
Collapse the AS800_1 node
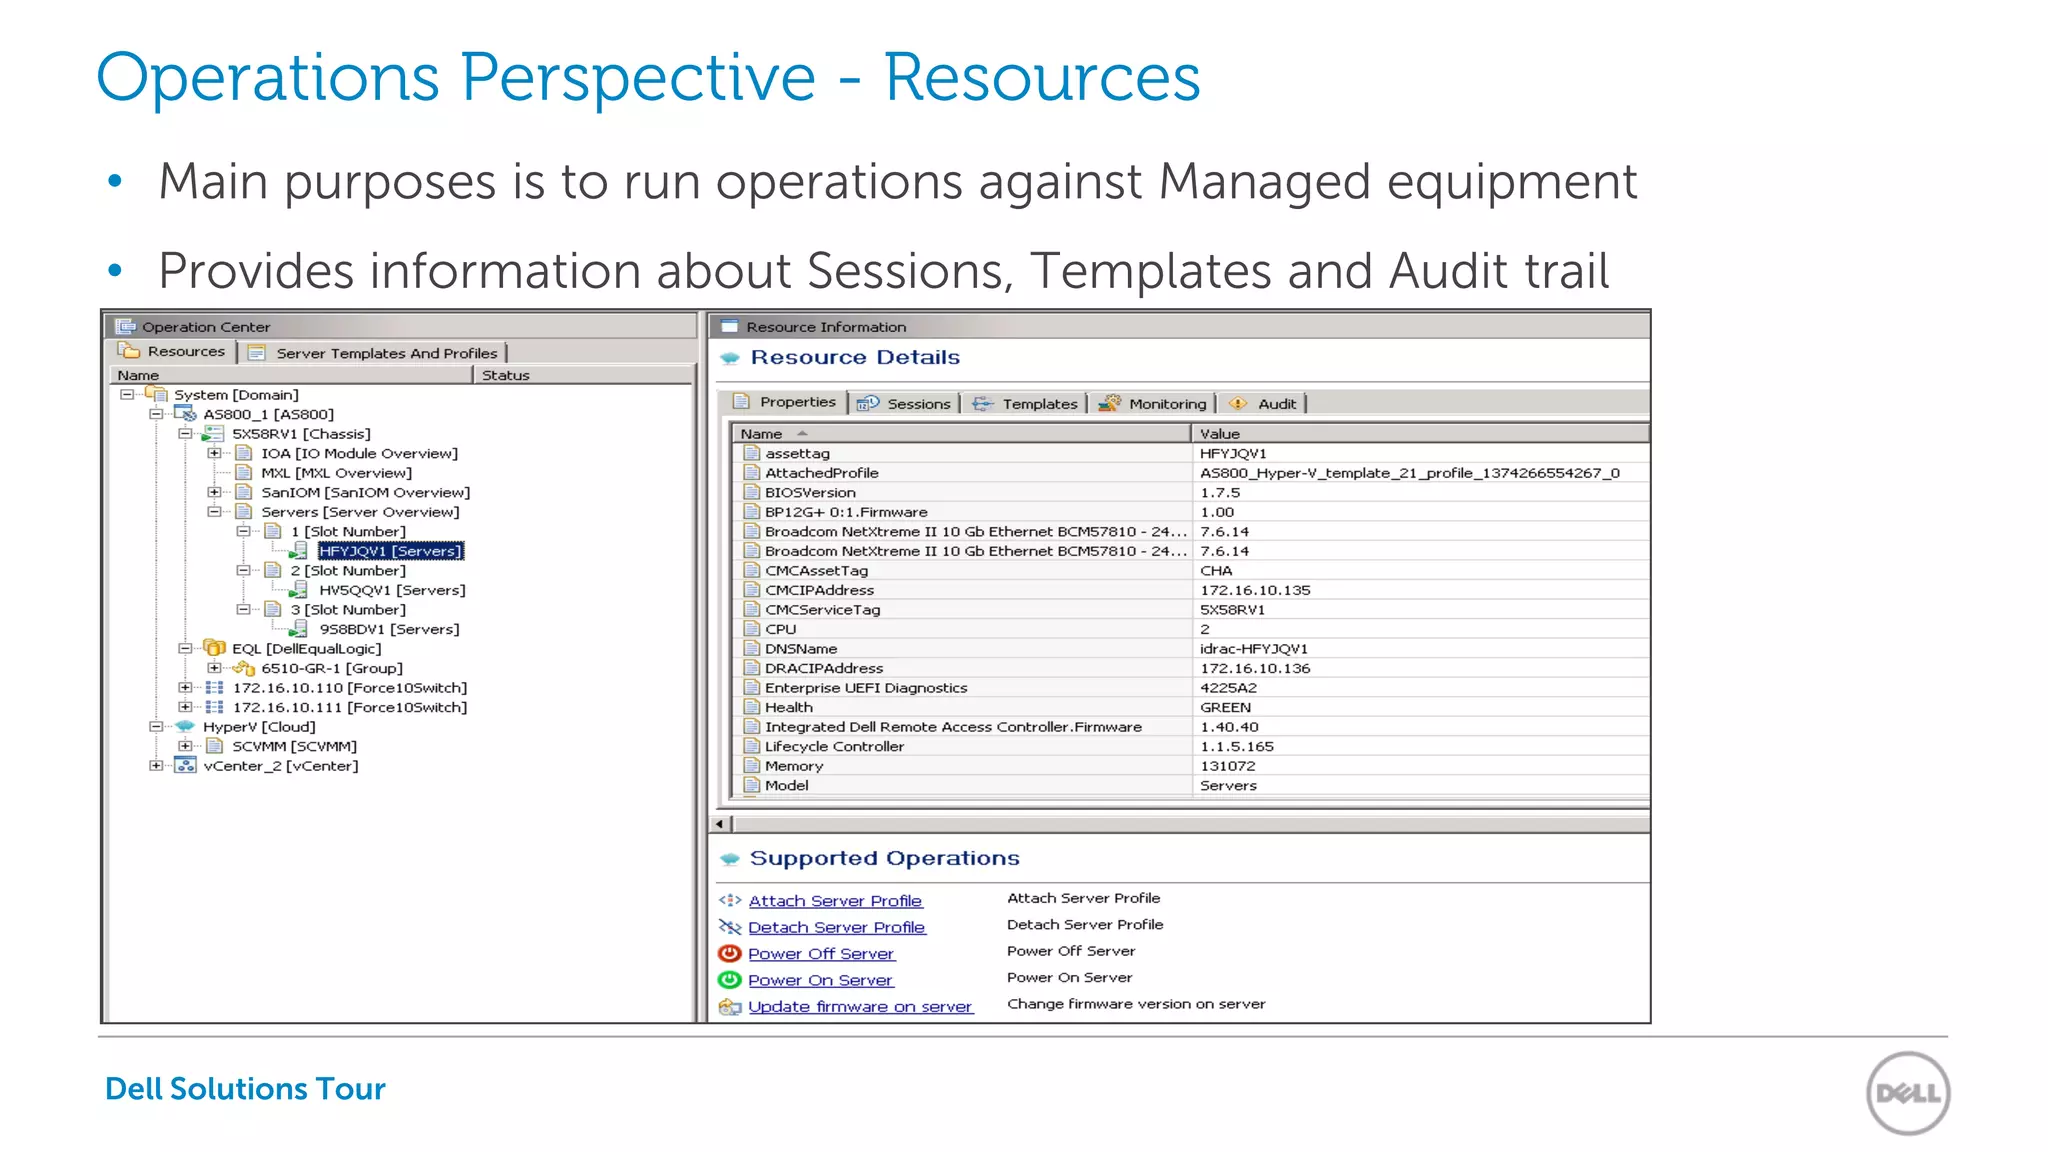156,413
